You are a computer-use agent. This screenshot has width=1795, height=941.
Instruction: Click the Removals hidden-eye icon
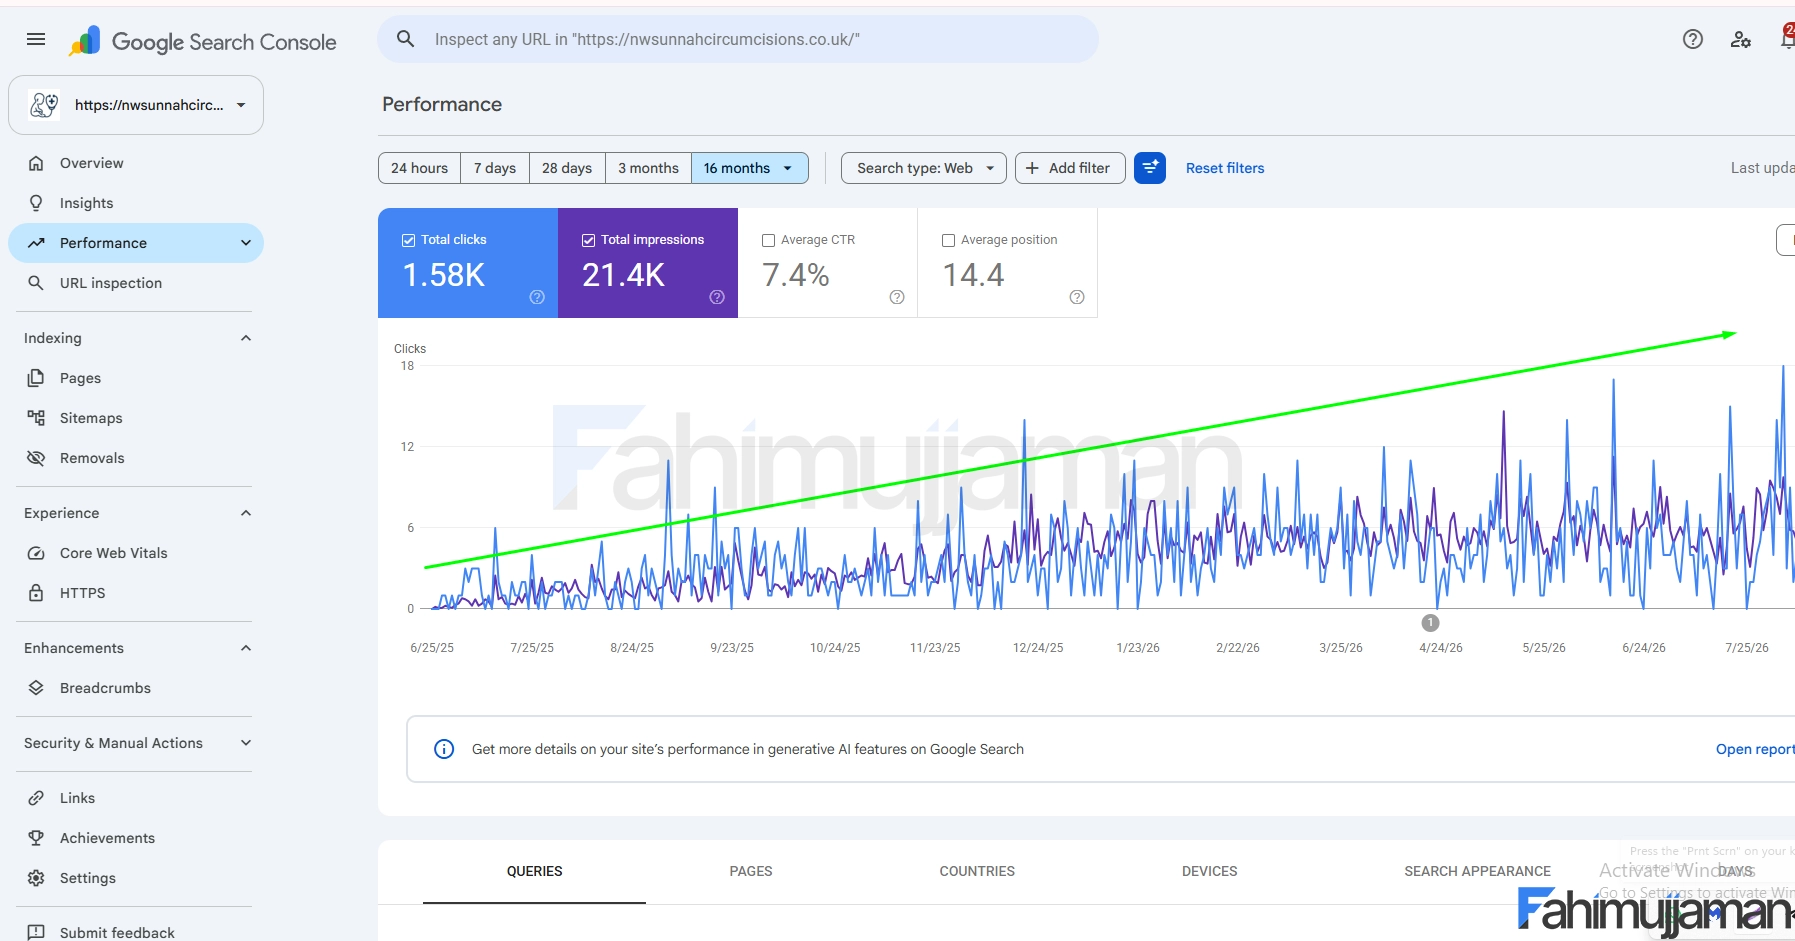point(36,458)
